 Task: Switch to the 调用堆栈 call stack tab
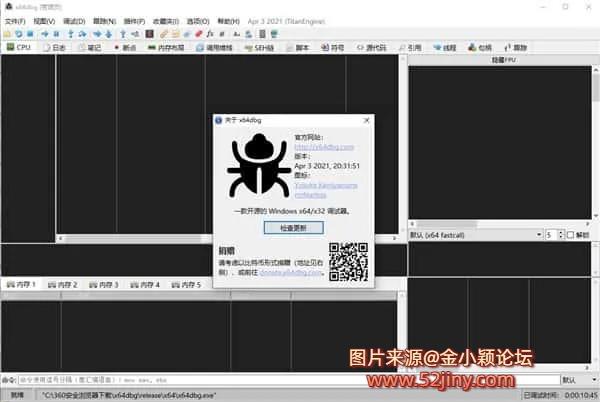pos(214,47)
